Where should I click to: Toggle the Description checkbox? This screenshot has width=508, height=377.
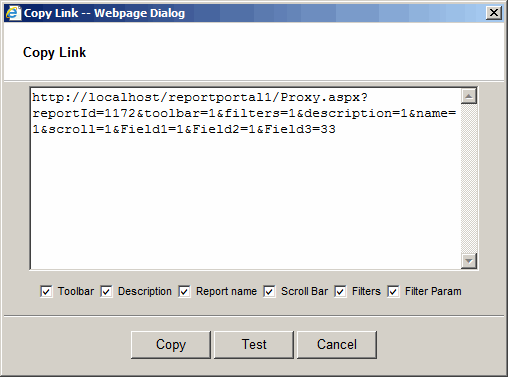106,291
